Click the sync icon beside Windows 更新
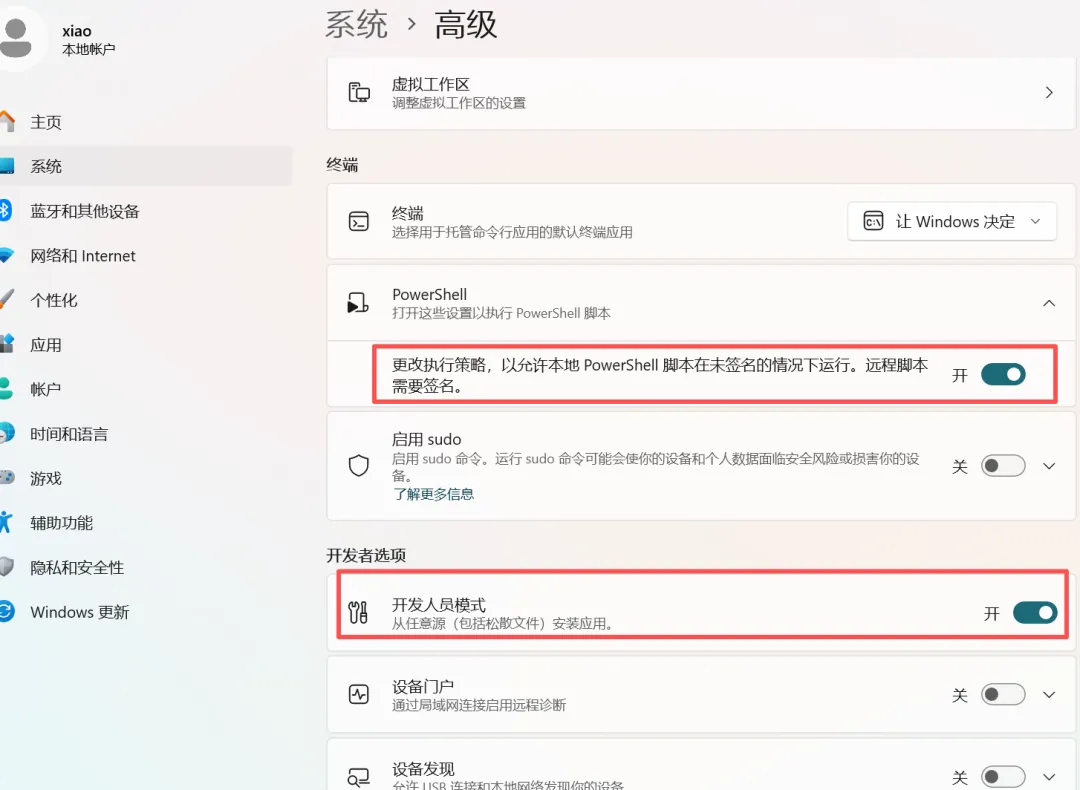Screen dimensions: 1080x790 [7, 612]
